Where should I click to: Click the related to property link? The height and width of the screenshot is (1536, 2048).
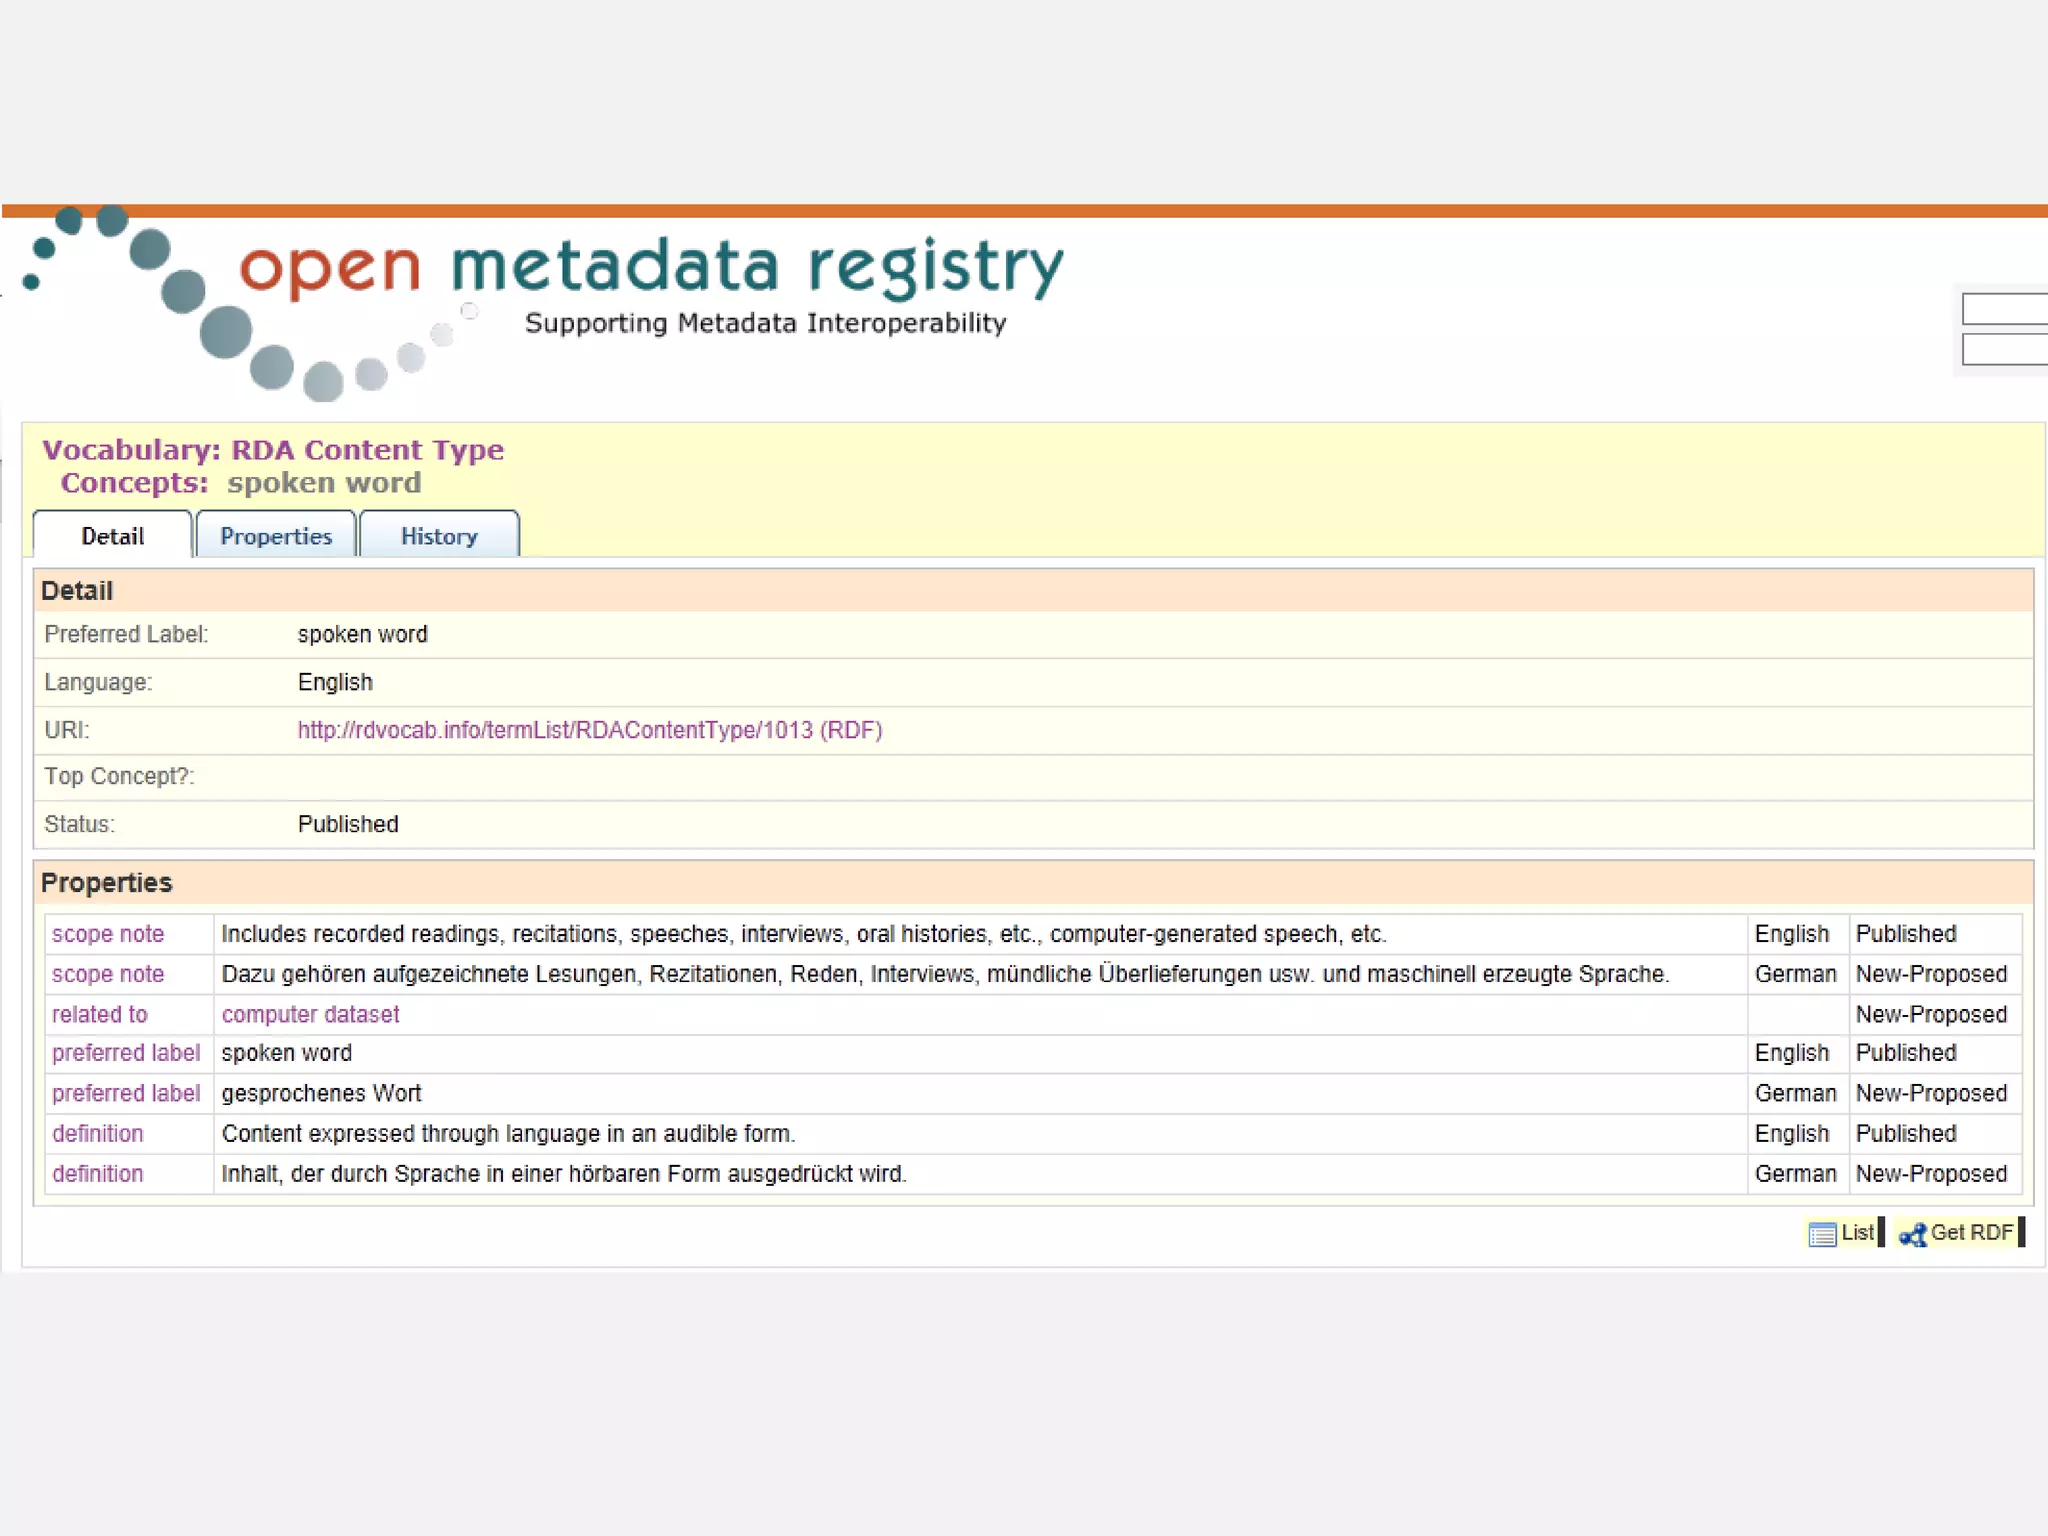(99, 1014)
